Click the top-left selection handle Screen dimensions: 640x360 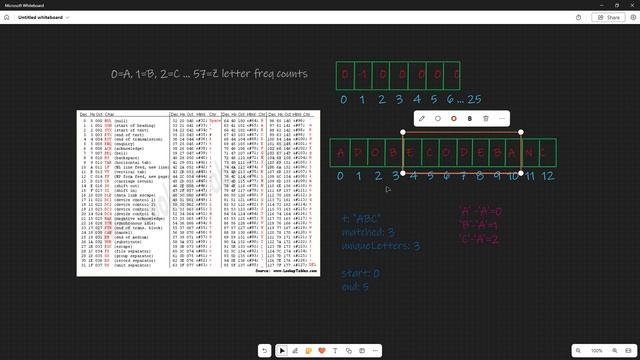pos(403,132)
